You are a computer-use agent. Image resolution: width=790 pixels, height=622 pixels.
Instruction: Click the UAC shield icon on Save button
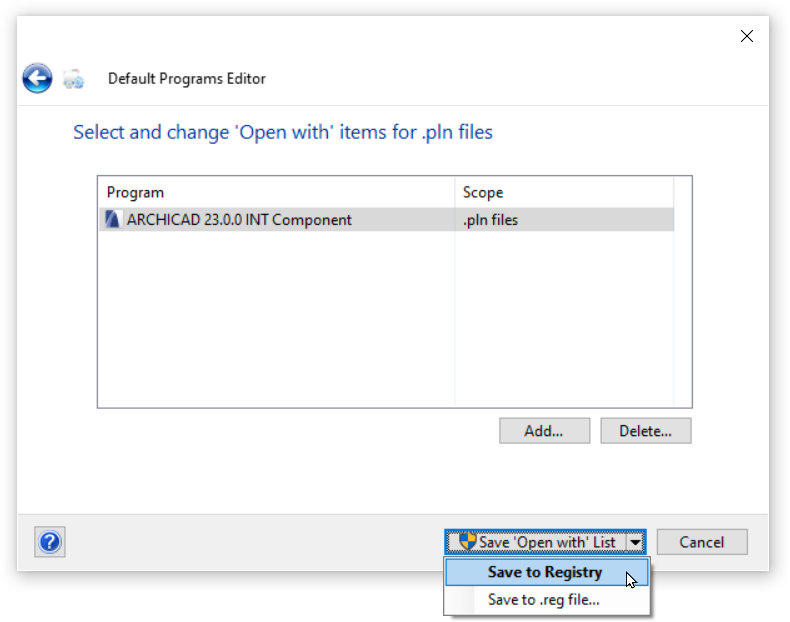tap(467, 541)
